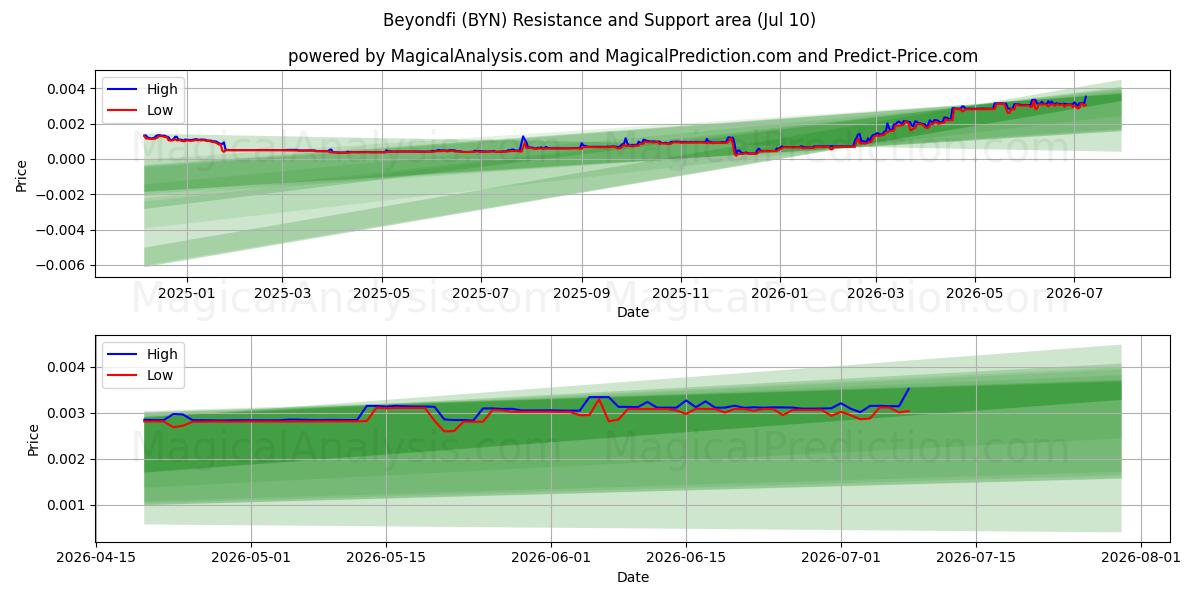Image resolution: width=1200 pixels, height=600 pixels.
Task: Click the bottom chart x-axis tick label '2026-07-15'
Action: 975,558
